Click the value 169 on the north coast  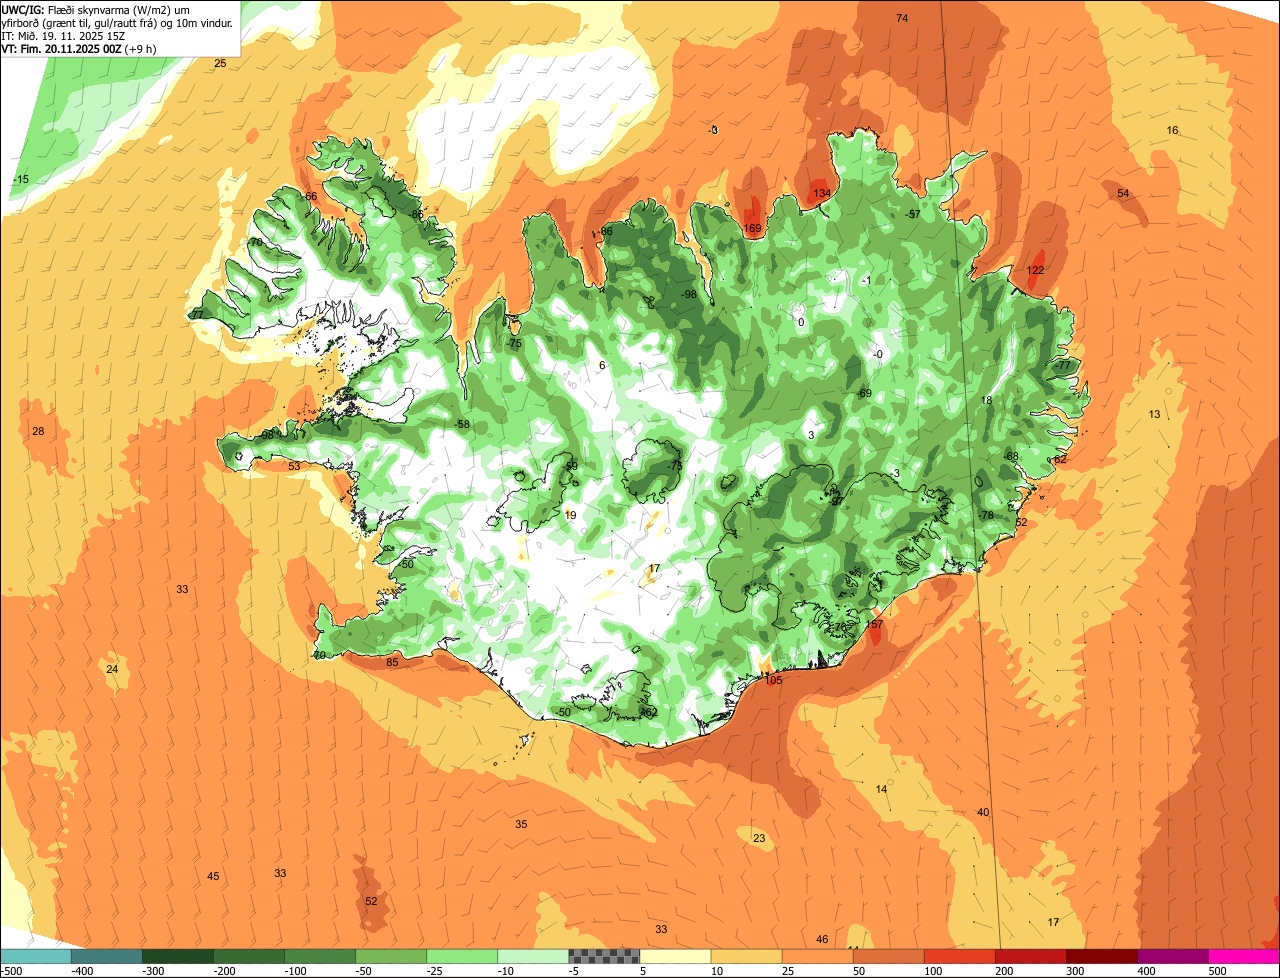(753, 229)
